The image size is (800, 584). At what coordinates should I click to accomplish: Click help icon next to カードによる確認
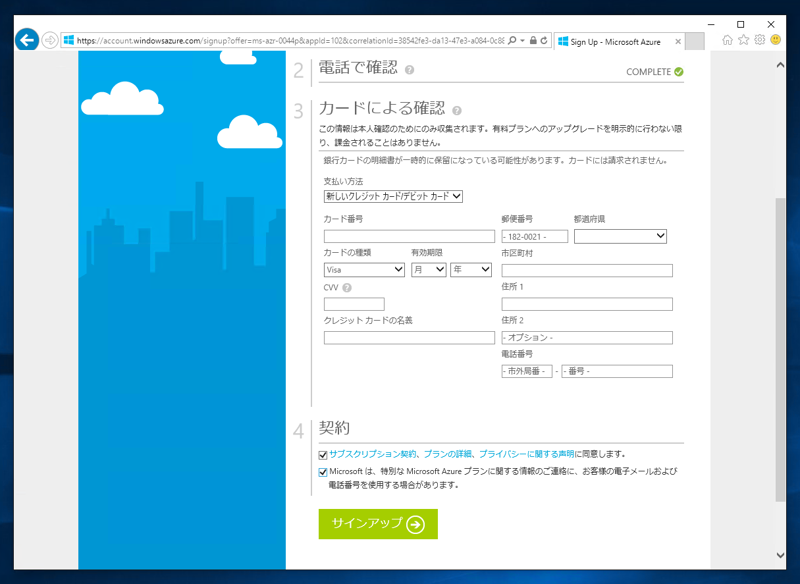(457, 111)
